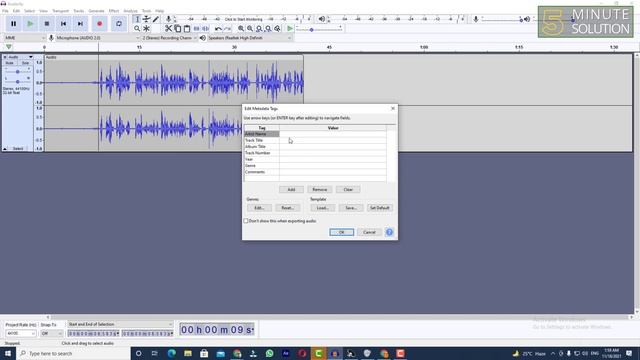Click the Copy icon in edit toolbar
Screen dimensions: 640x360
click(178, 29)
